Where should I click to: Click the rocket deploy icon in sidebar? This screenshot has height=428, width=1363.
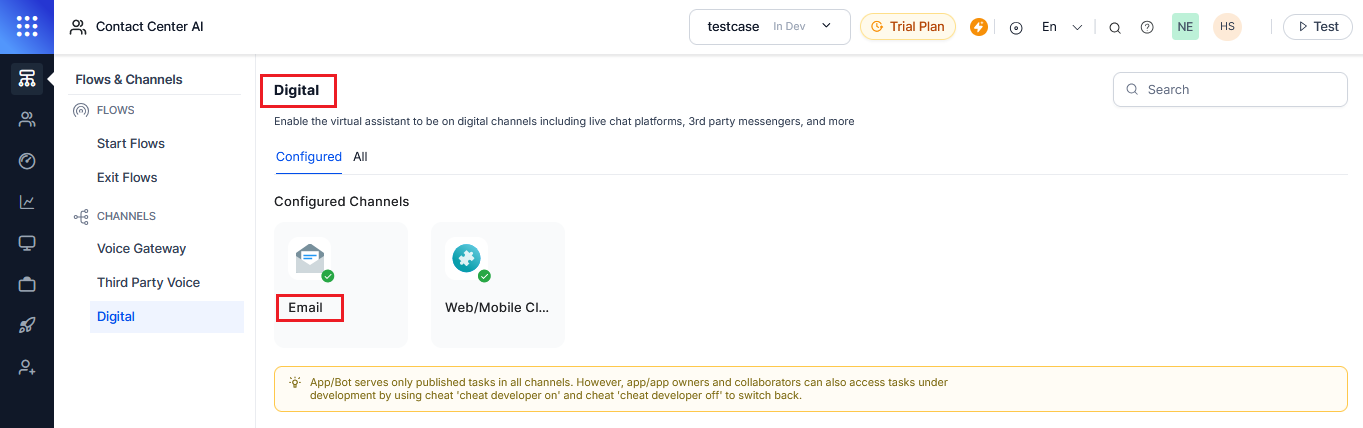27,326
